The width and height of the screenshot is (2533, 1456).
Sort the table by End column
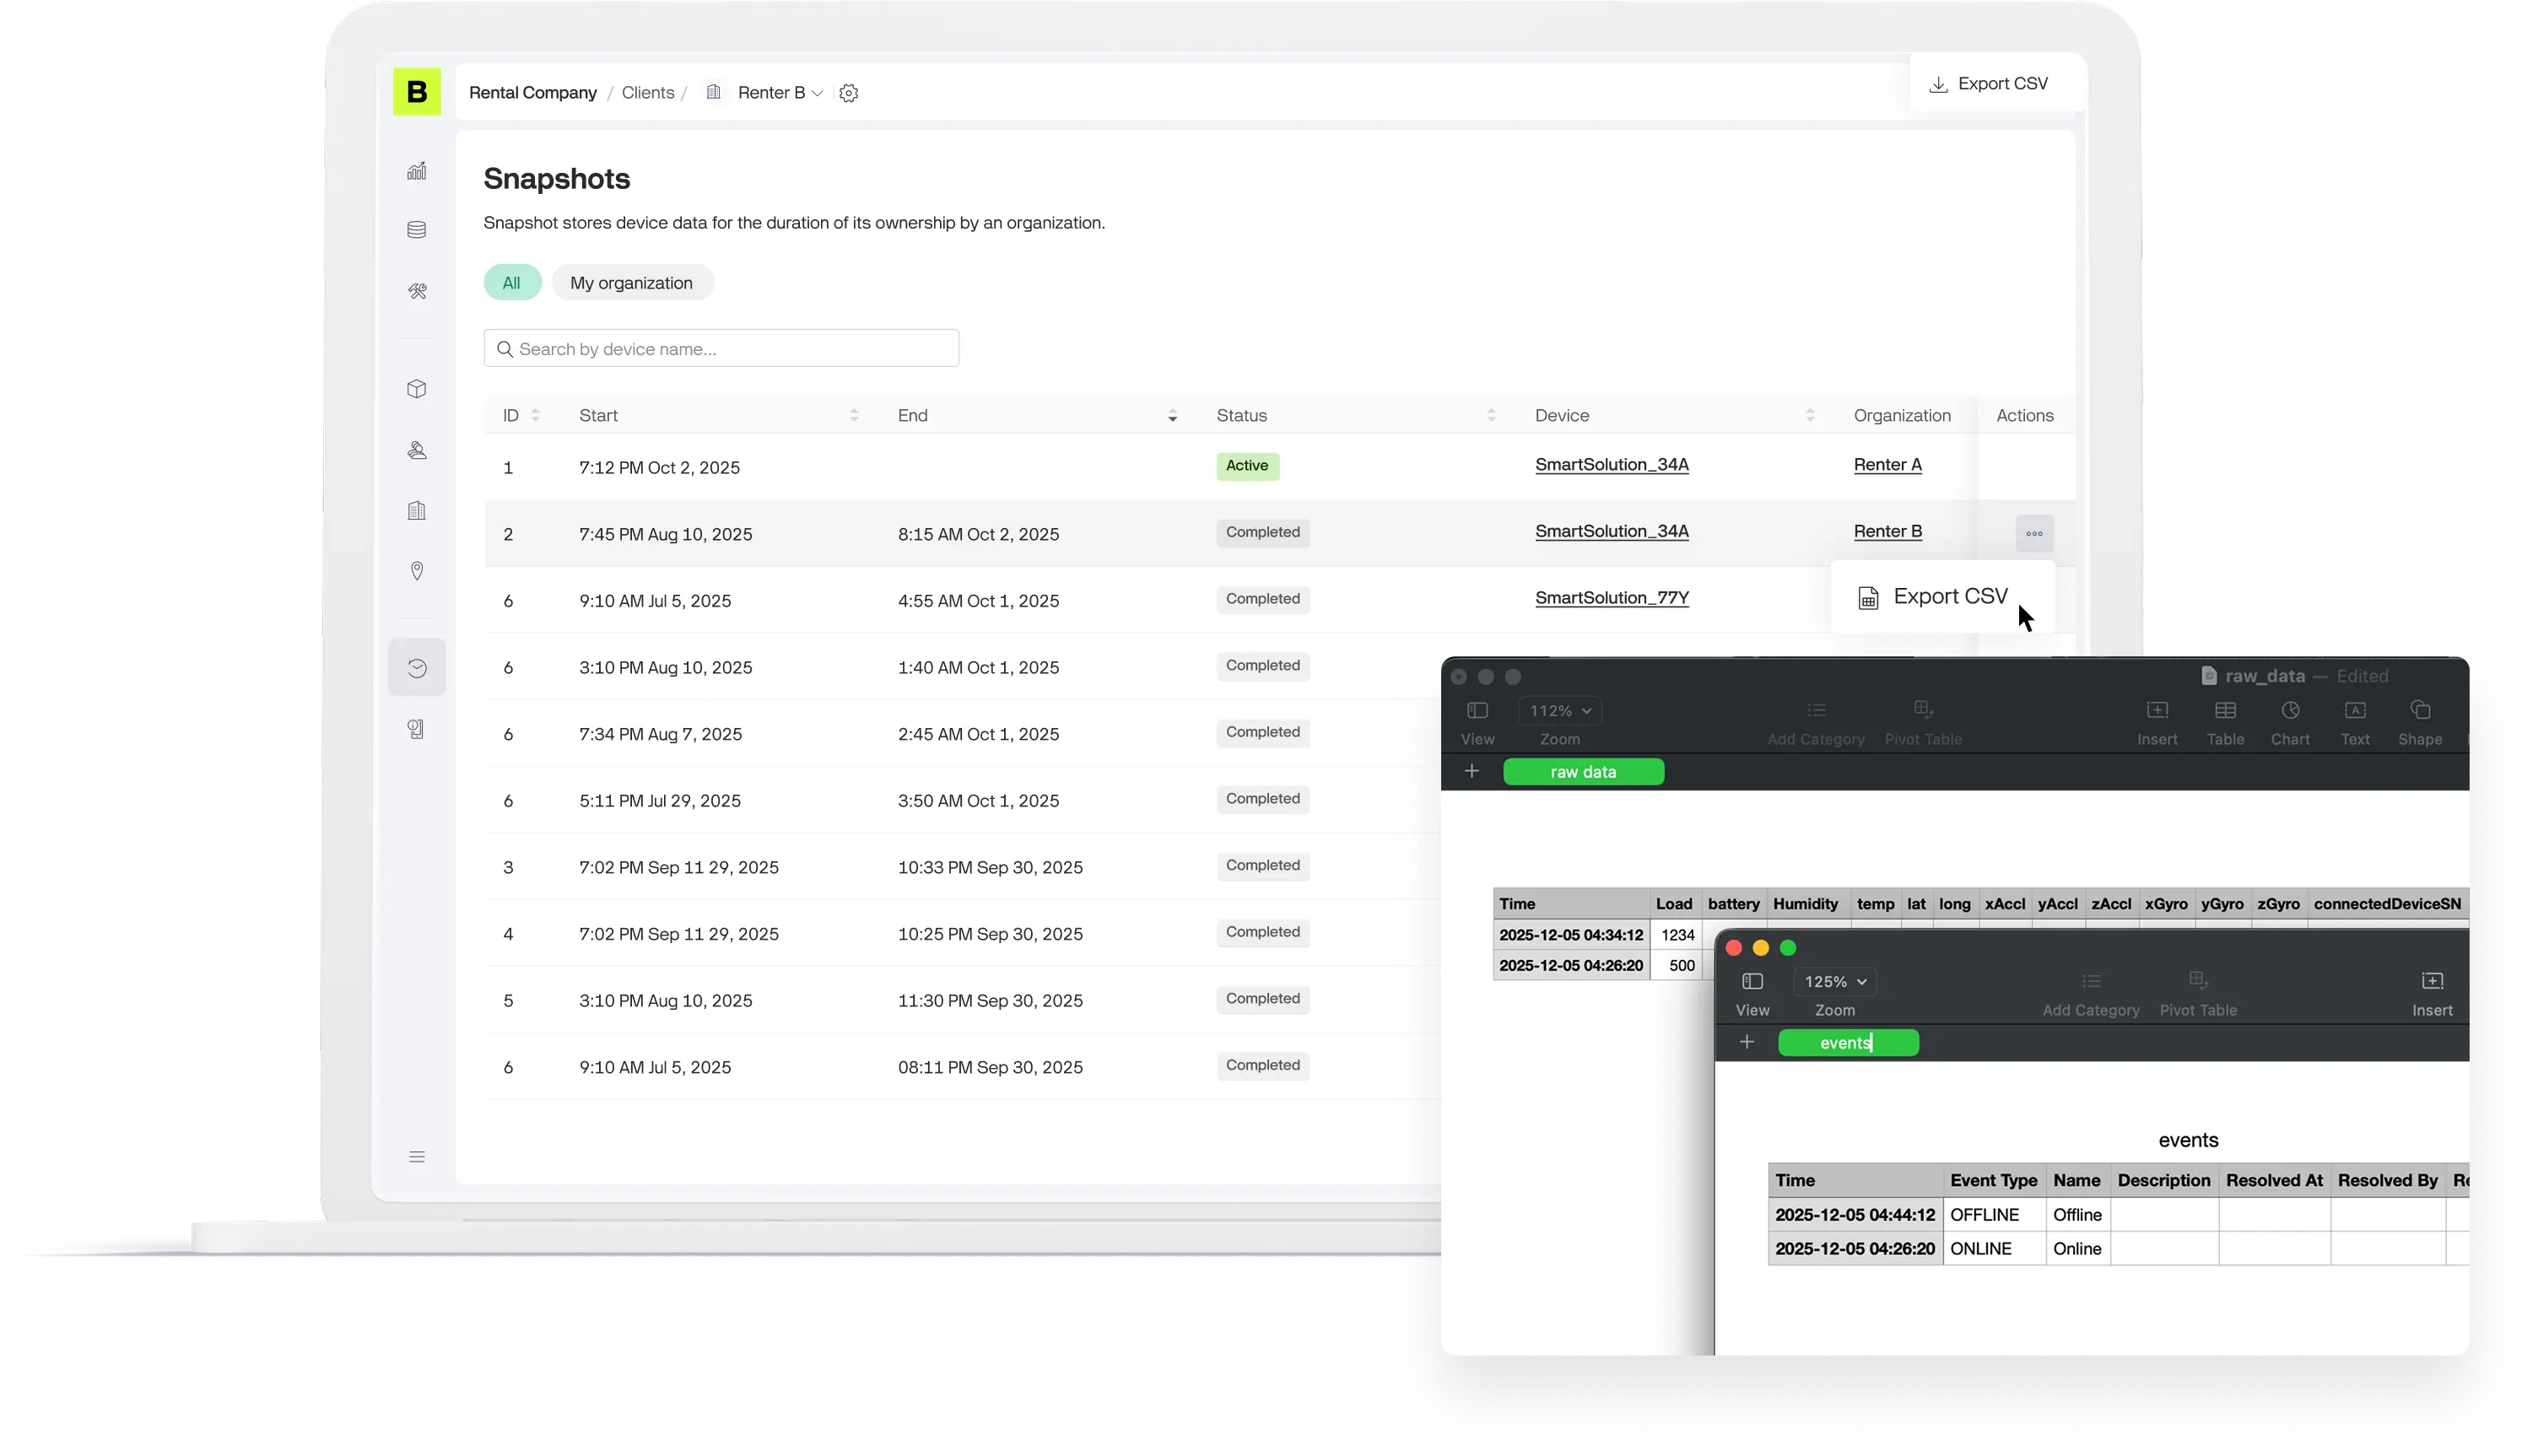click(x=1172, y=416)
